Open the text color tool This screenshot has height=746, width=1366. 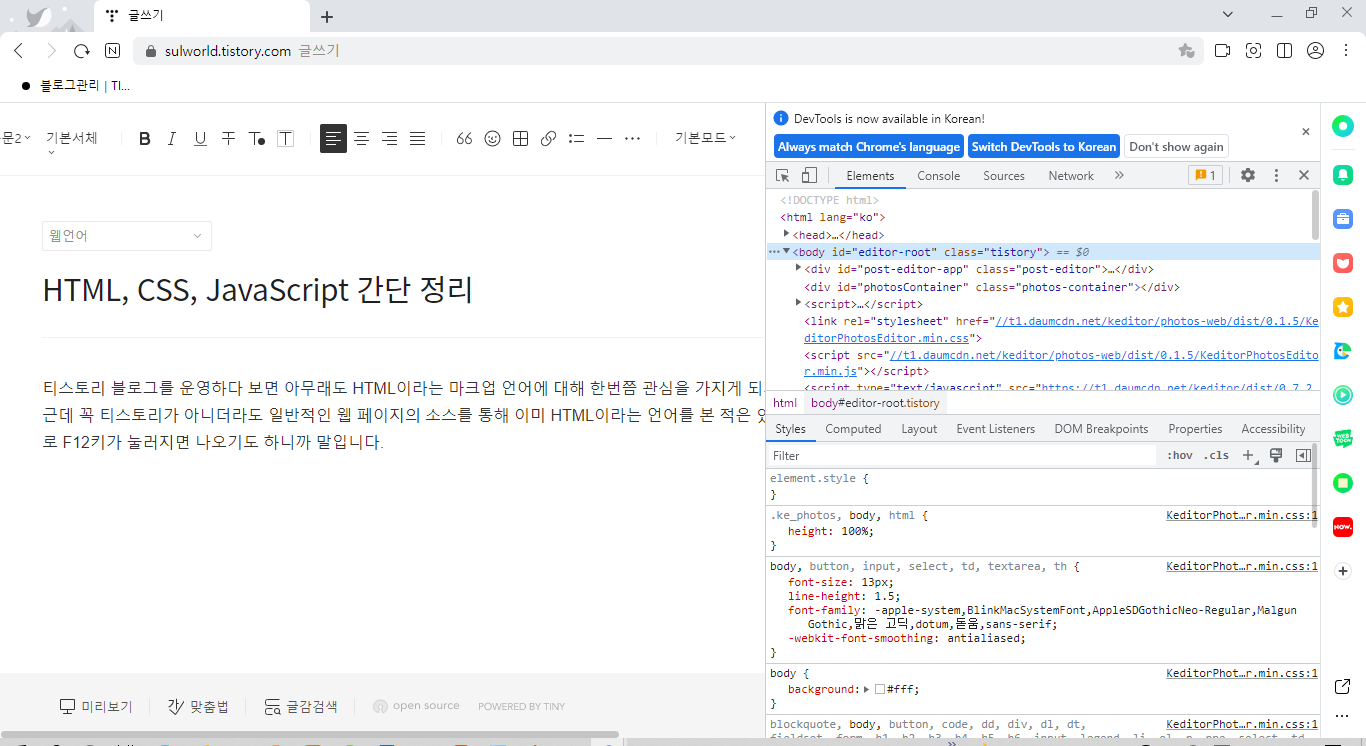tap(257, 139)
